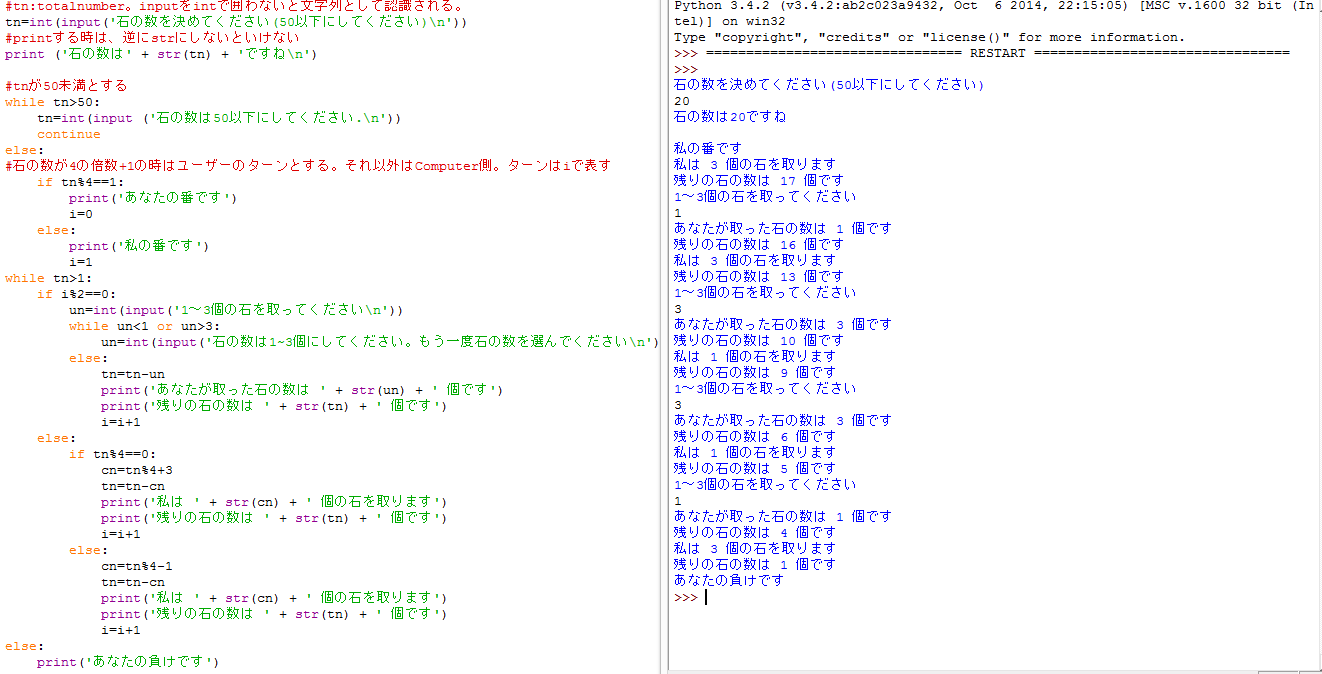Click the entered value 20 in the shell
This screenshot has width=1322, height=674.
(682, 101)
